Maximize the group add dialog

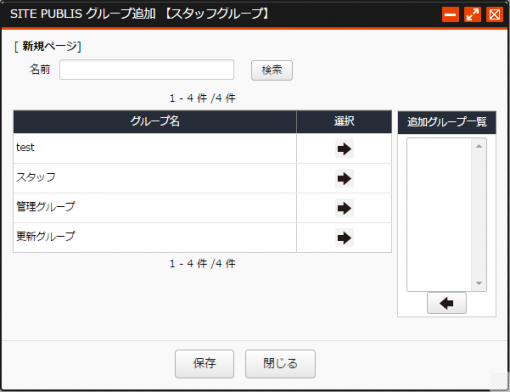point(472,14)
